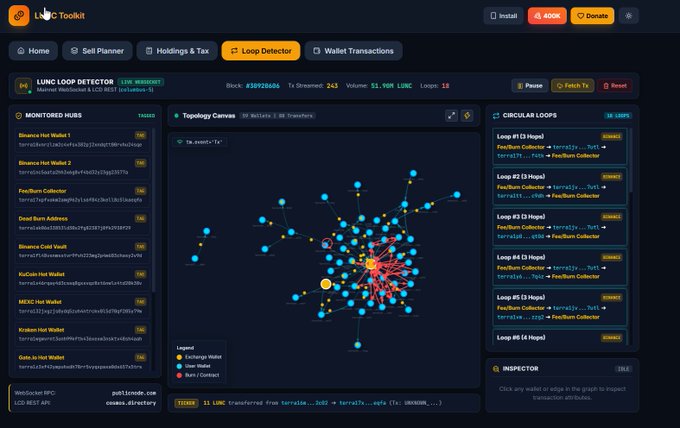Switch to Holdings & Tax tab
Image resolution: width=680 pixels, height=428 pixels.
[177, 51]
